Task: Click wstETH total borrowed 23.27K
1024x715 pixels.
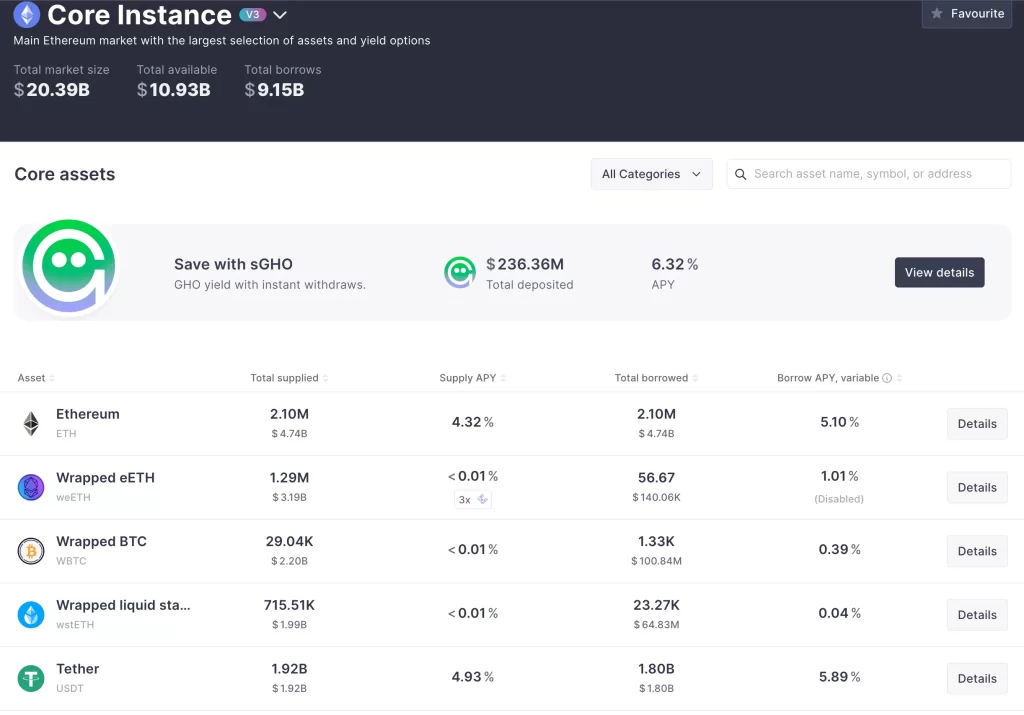Action: (656, 605)
